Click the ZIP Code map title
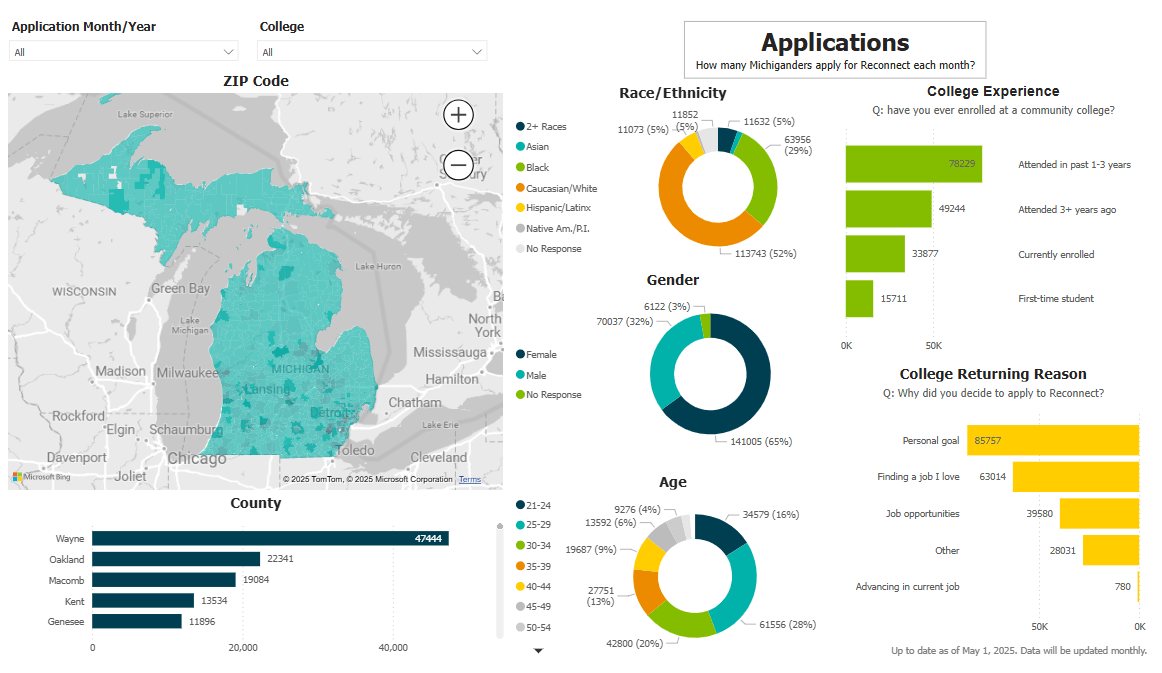Image resolution: width=1162 pixels, height=673 pixels. (x=256, y=81)
